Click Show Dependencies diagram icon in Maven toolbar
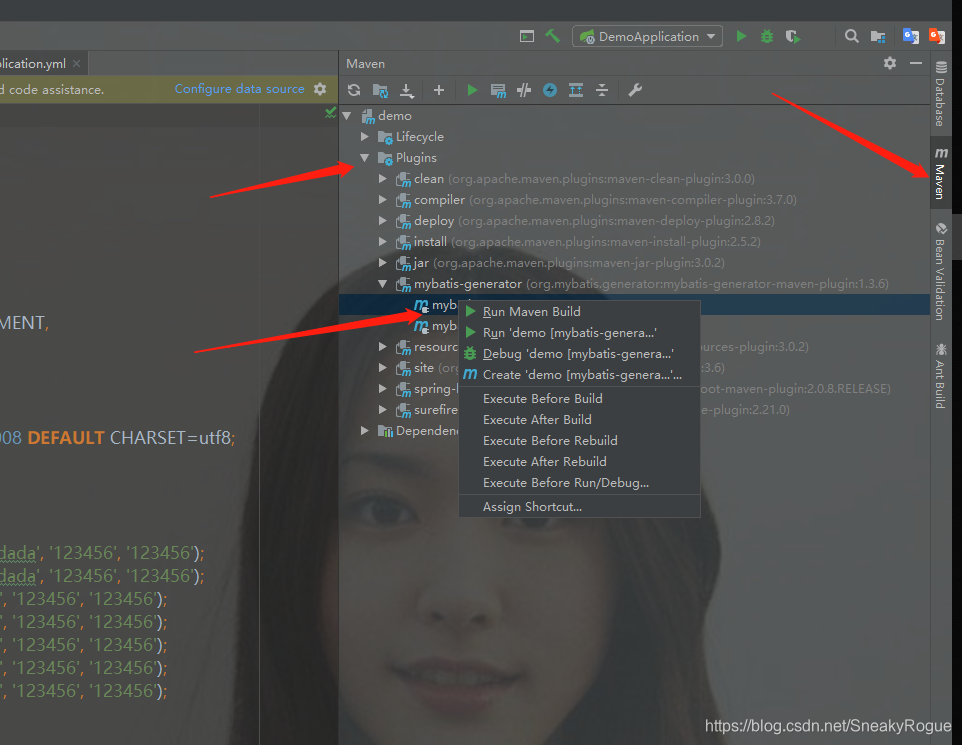This screenshot has height=745, width=962. (575, 90)
